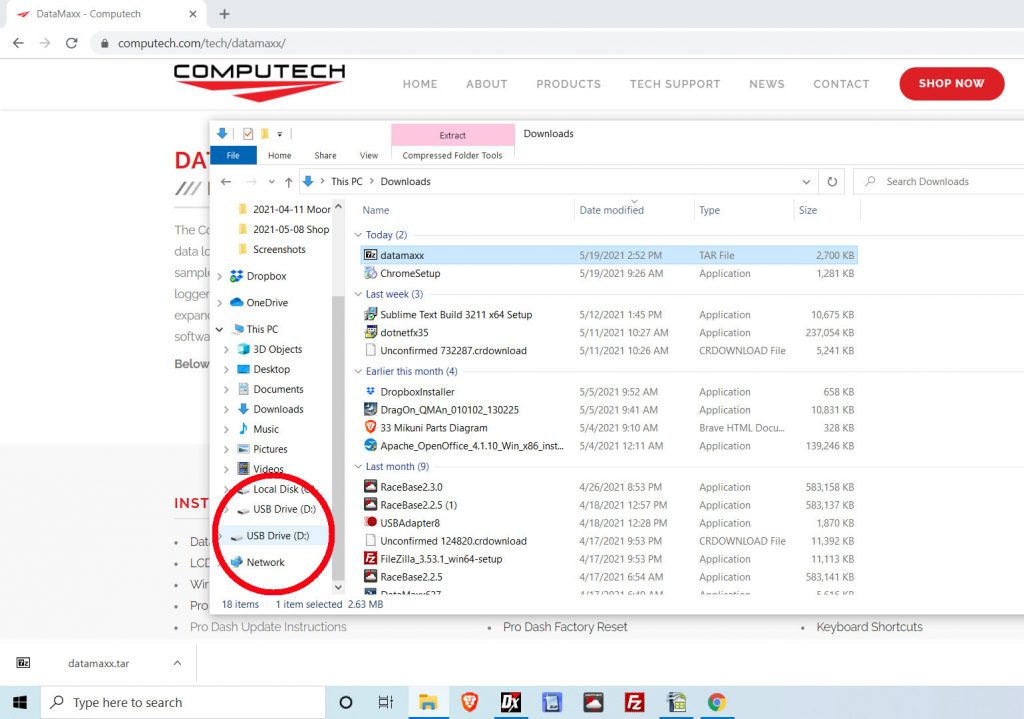Go back in File Explorer
Screen dimensions: 1024x719
(x=226, y=182)
